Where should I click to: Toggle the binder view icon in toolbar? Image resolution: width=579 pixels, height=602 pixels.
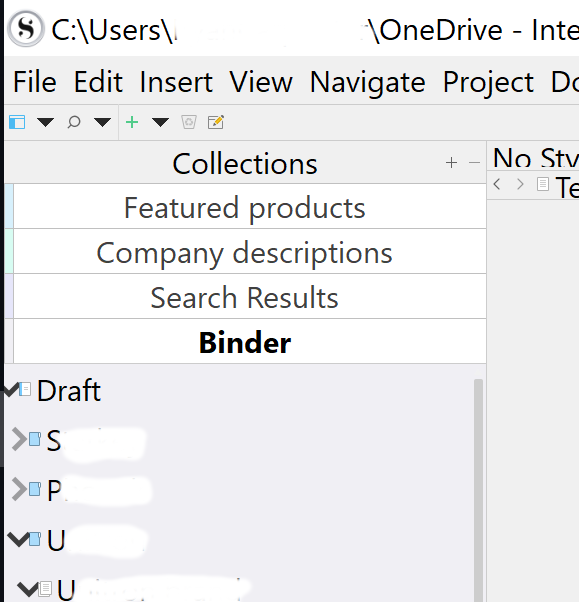(x=17, y=122)
